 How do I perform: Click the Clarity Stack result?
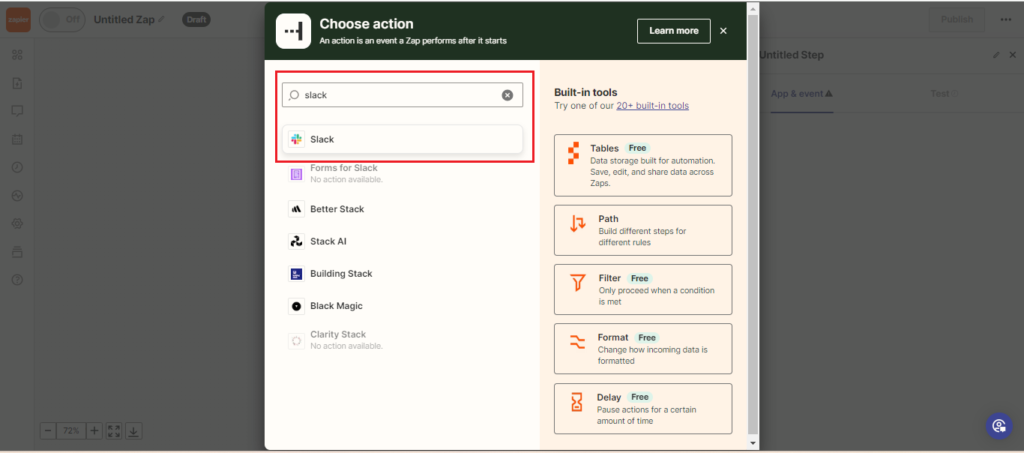coord(402,340)
